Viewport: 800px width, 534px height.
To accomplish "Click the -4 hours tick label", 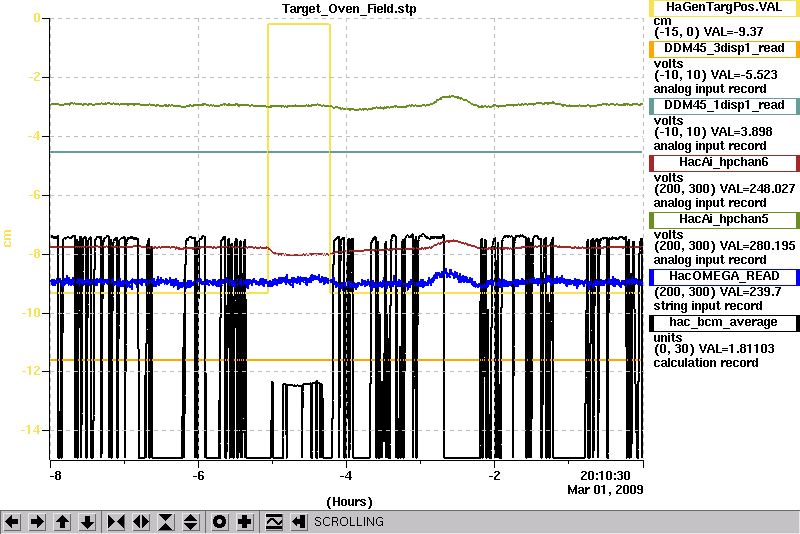I will pos(346,476).
